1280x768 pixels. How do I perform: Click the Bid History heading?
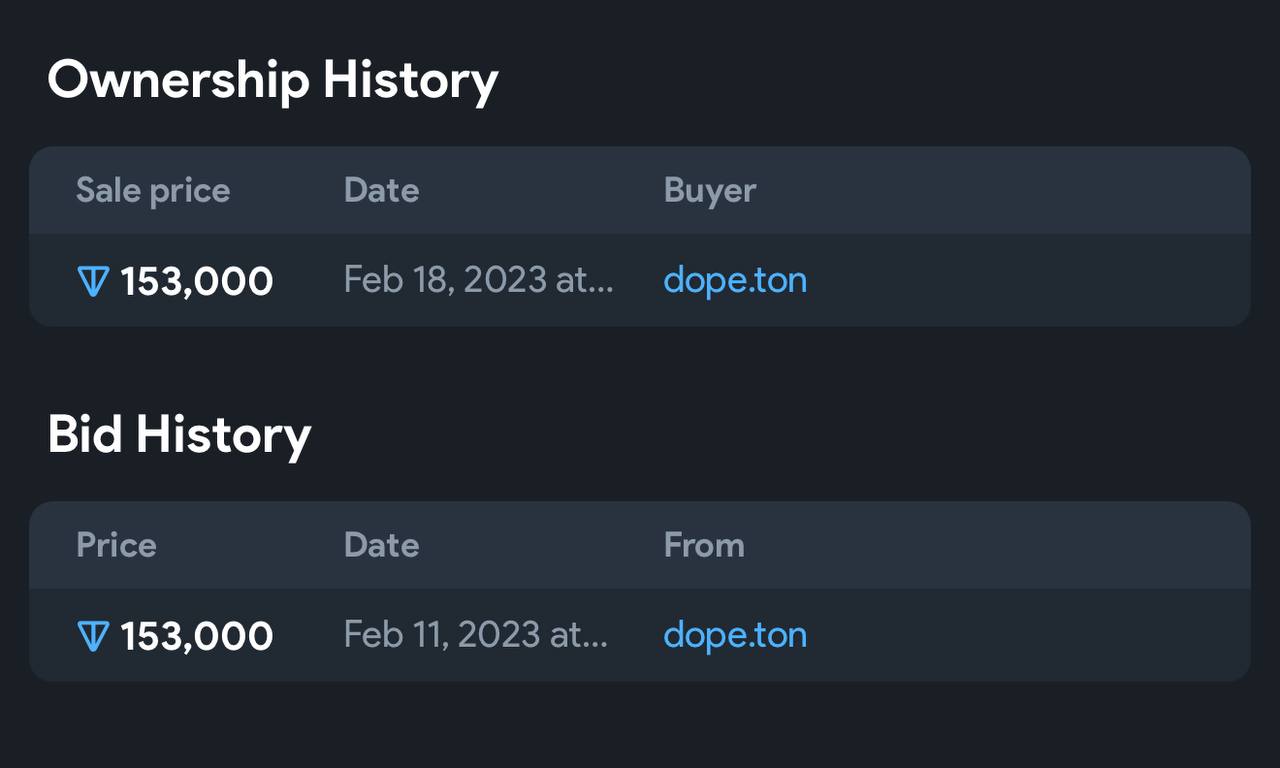[x=179, y=435]
